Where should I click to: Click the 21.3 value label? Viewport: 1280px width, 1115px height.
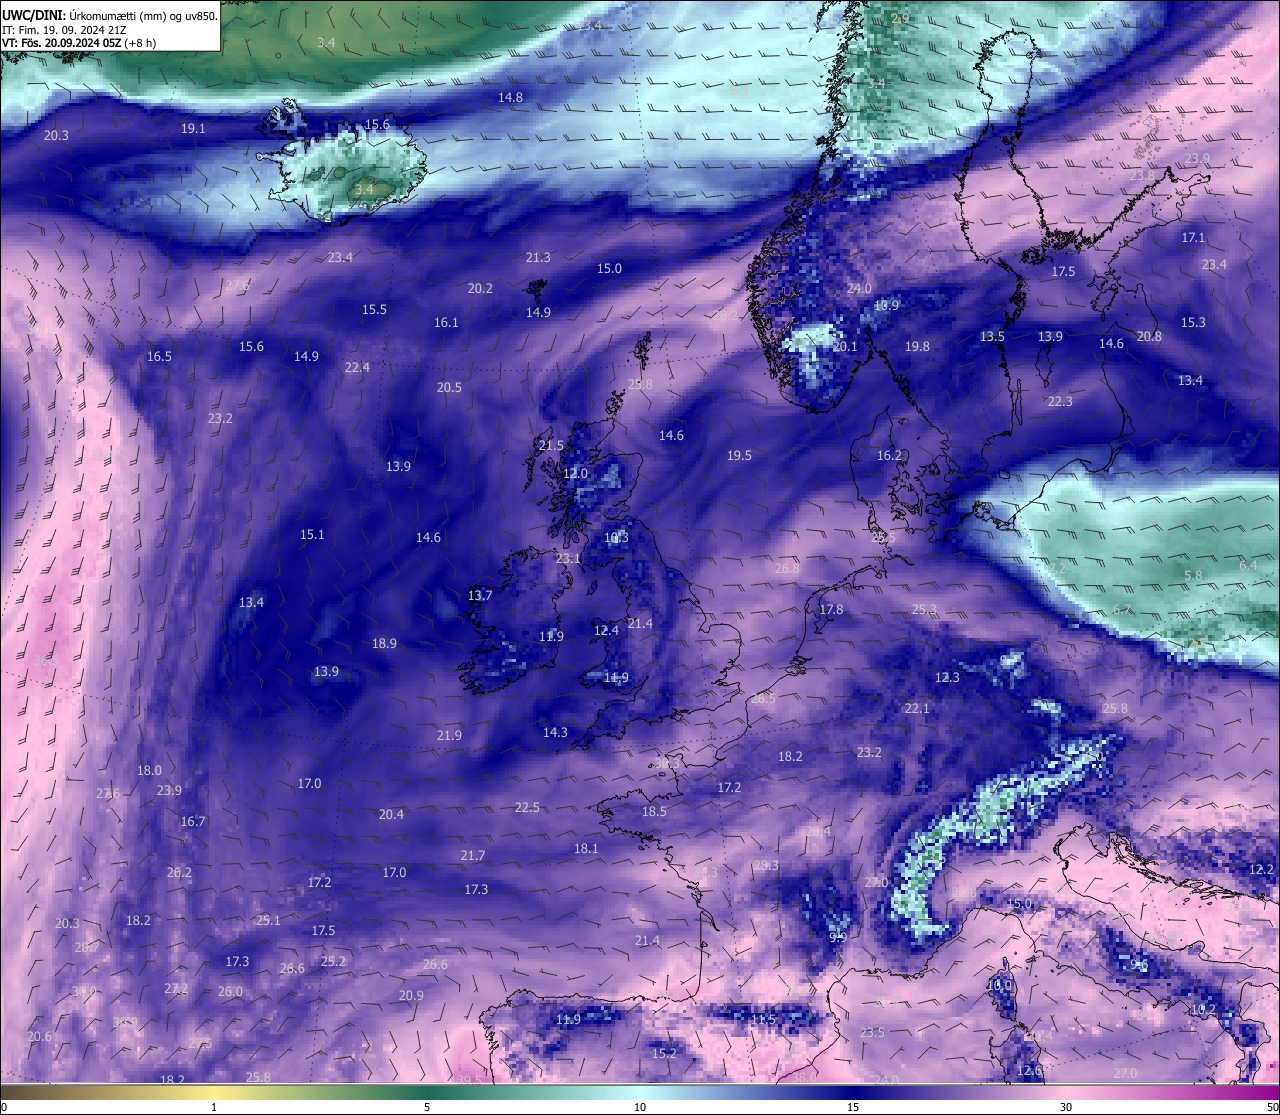[x=538, y=258]
